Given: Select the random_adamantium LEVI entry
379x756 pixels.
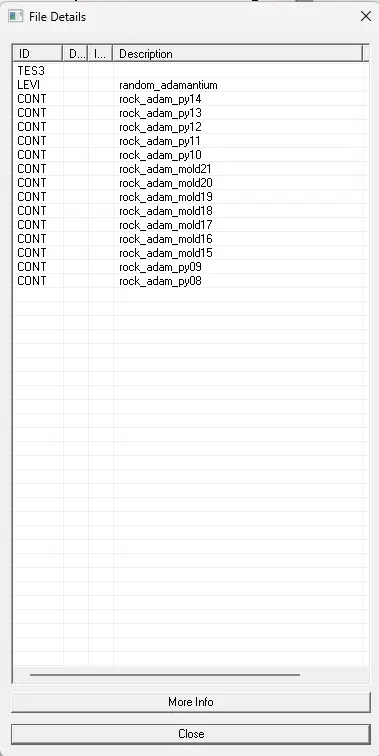Looking at the screenshot, I should pyautogui.click(x=190, y=85).
